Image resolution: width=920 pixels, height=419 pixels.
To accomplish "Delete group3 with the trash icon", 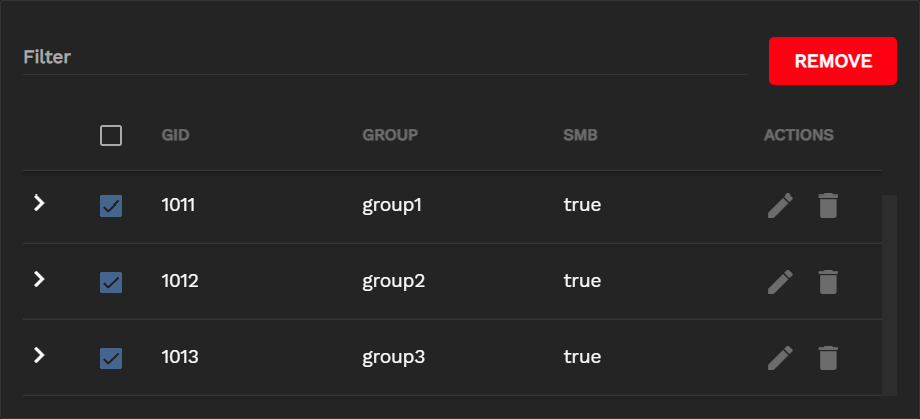I will pyautogui.click(x=827, y=357).
